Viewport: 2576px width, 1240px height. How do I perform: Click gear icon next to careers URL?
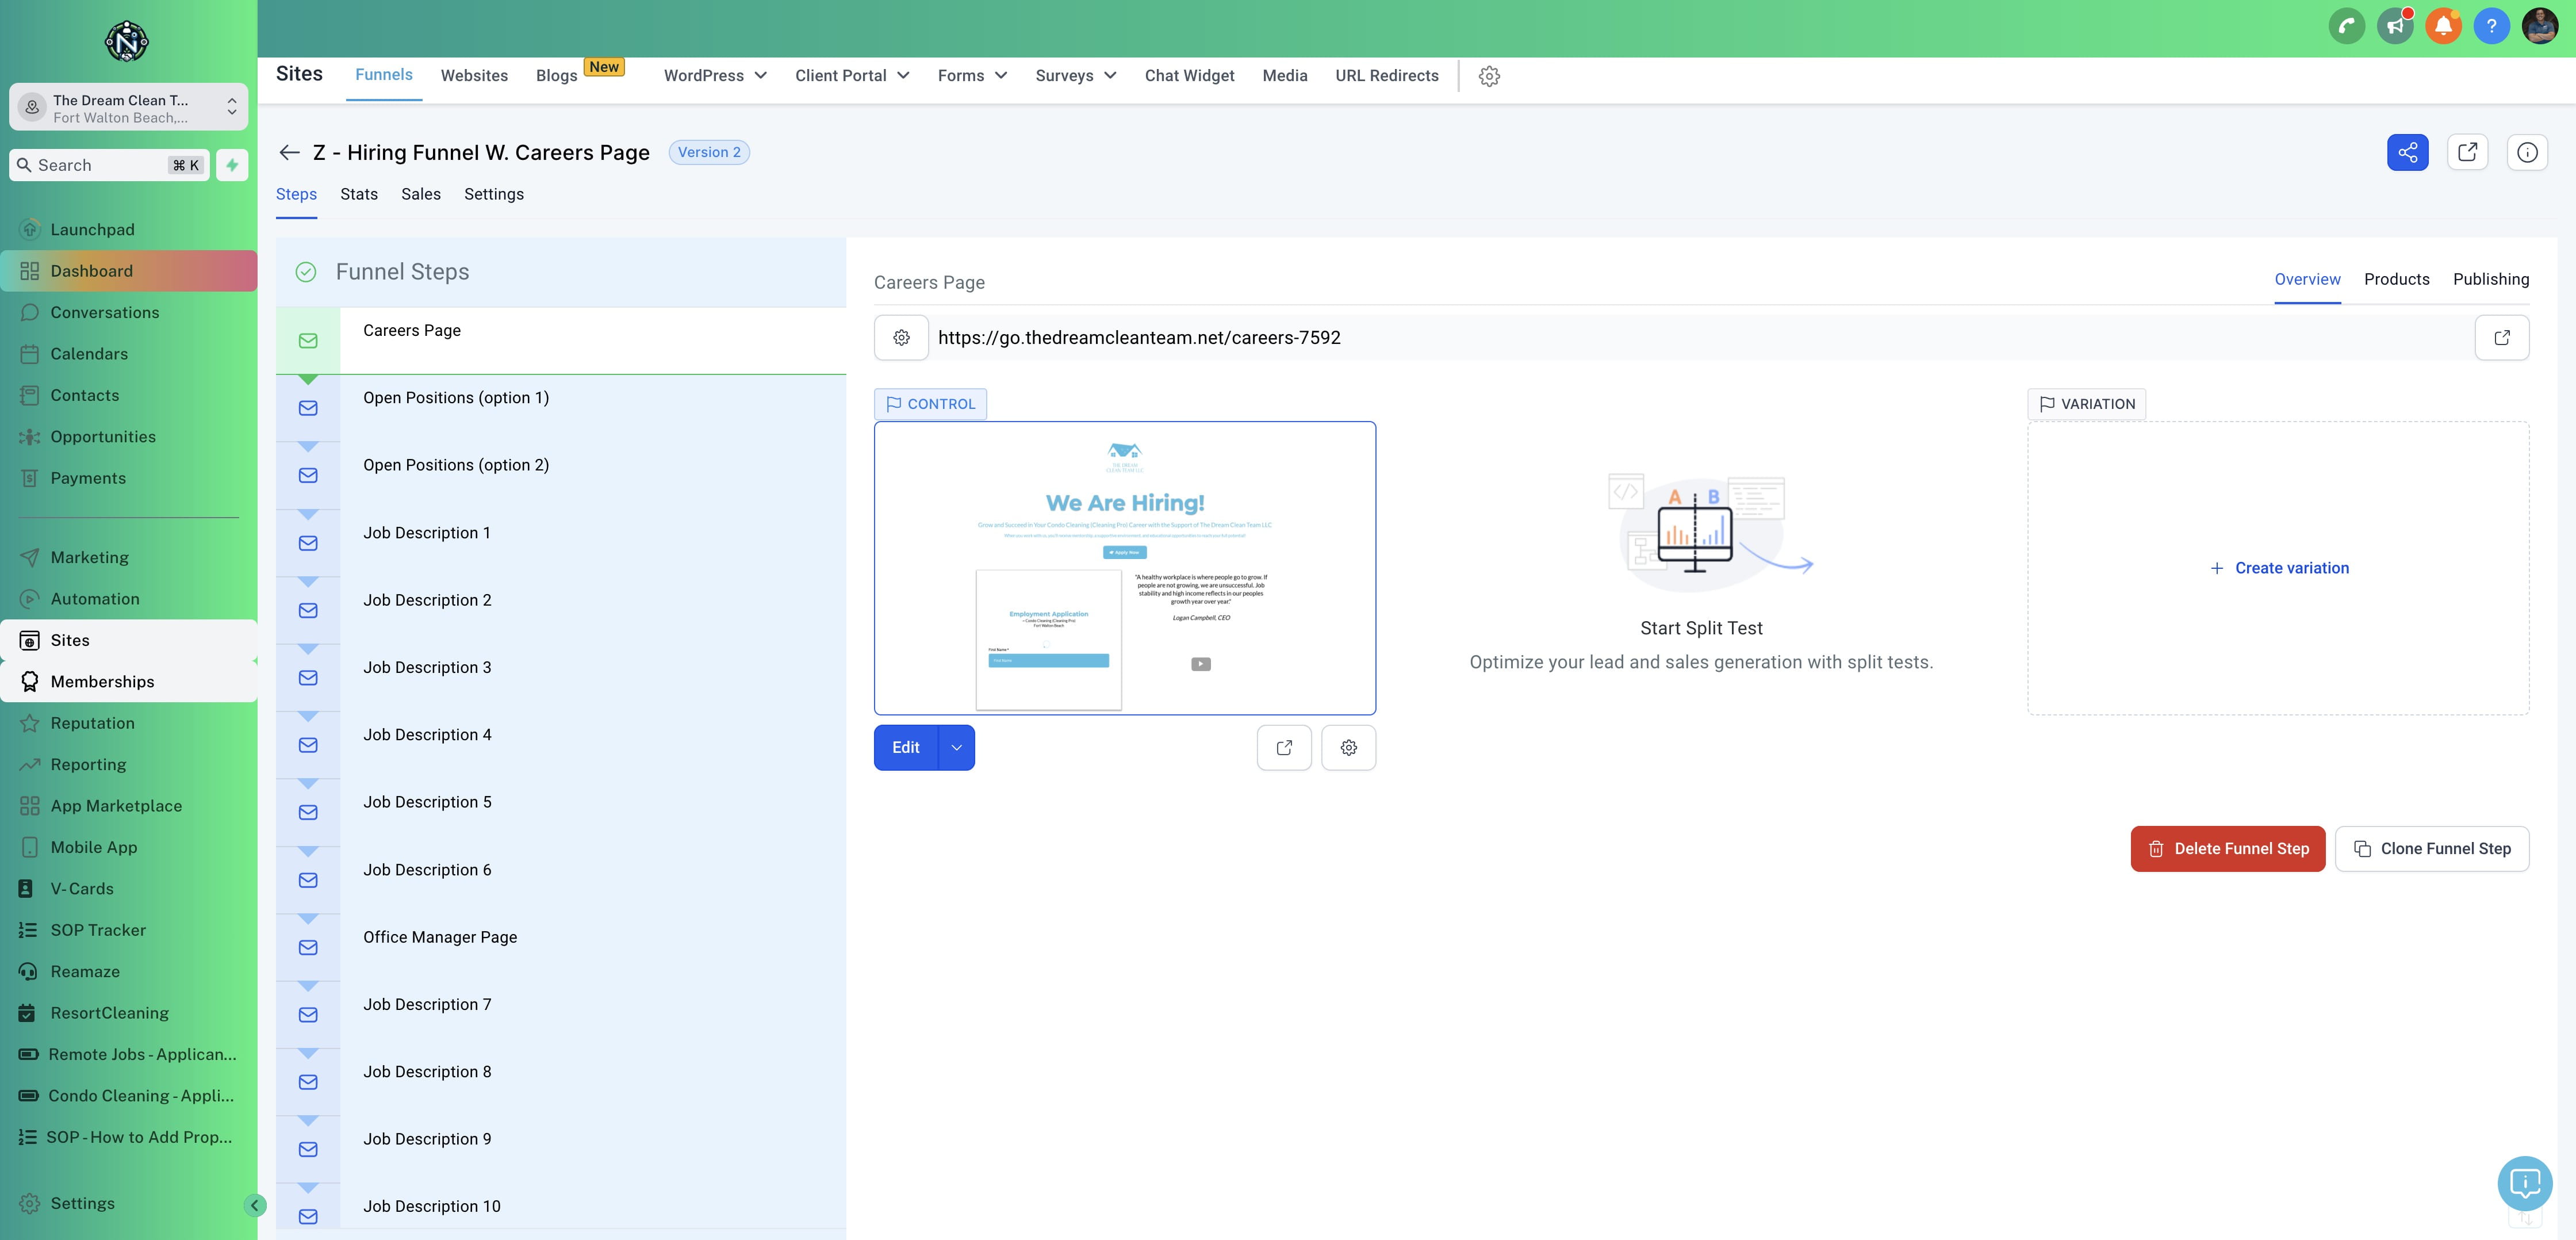click(901, 338)
